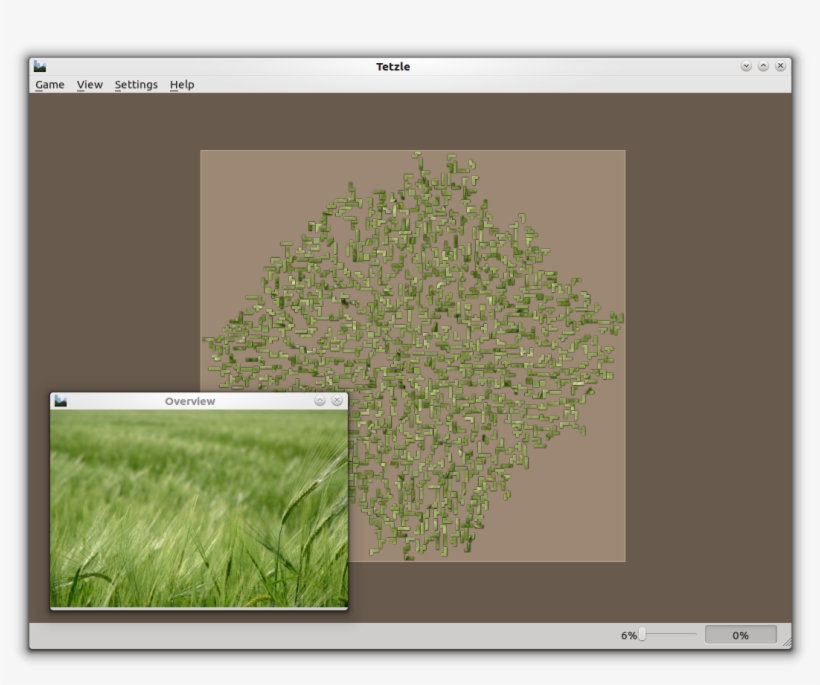The height and width of the screenshot is (685, 820).
Task: Click the Overview window close icon
Action: (338, 400)
